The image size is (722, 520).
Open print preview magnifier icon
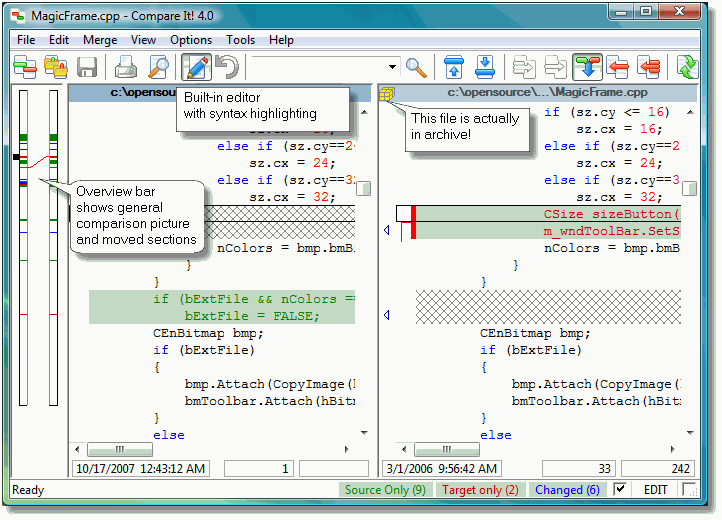coord(159,67)
